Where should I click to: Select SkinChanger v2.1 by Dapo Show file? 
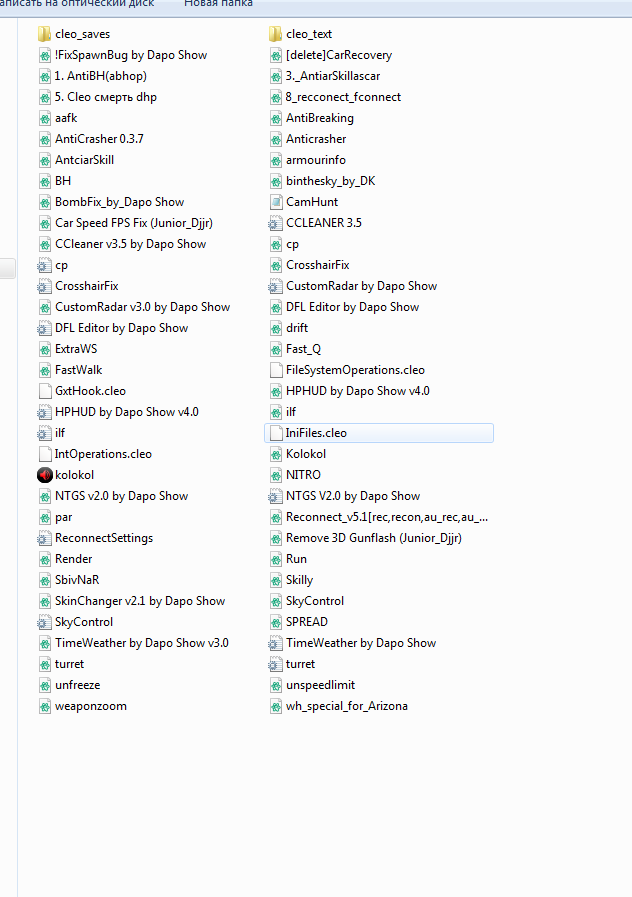point(139,601)
